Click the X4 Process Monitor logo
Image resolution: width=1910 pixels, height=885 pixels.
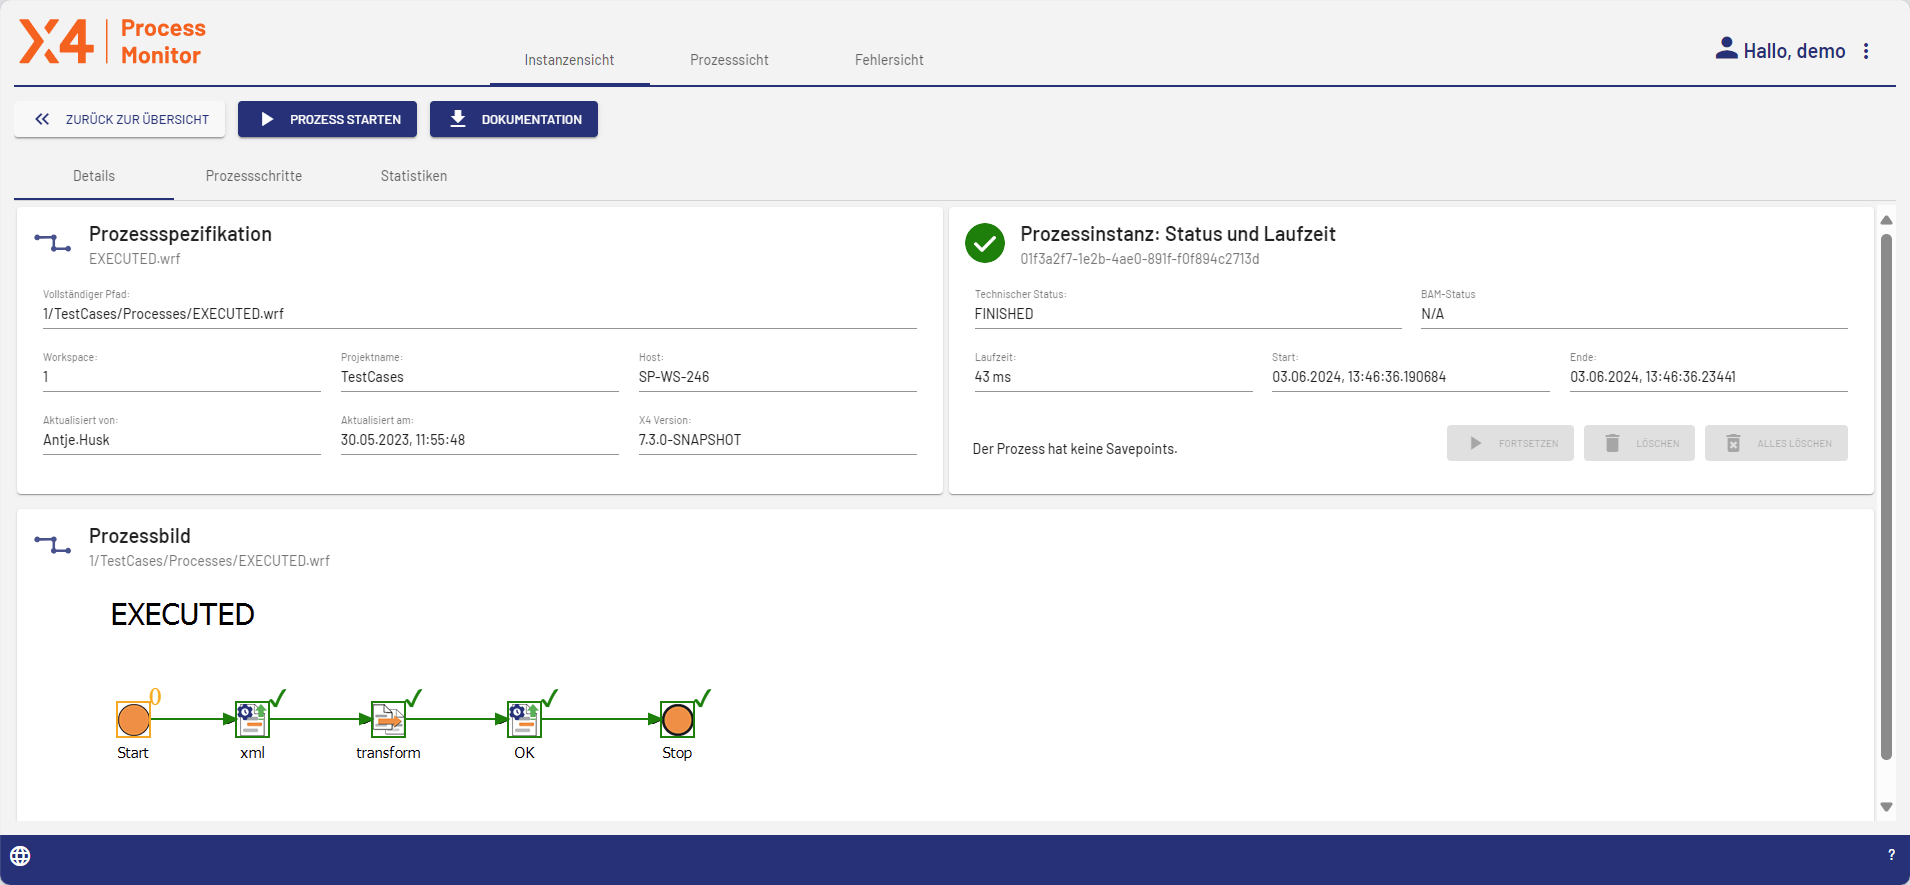point(112,42)
